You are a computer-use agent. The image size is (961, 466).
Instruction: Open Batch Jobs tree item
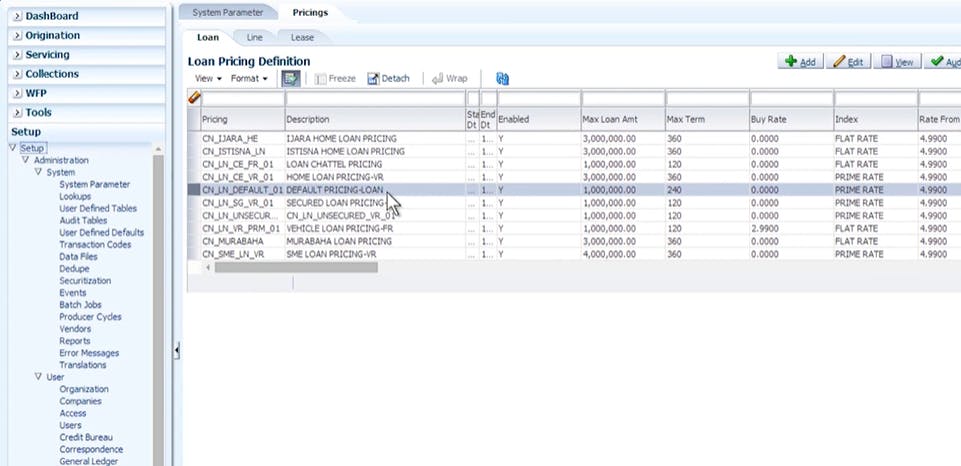point(80,305)
